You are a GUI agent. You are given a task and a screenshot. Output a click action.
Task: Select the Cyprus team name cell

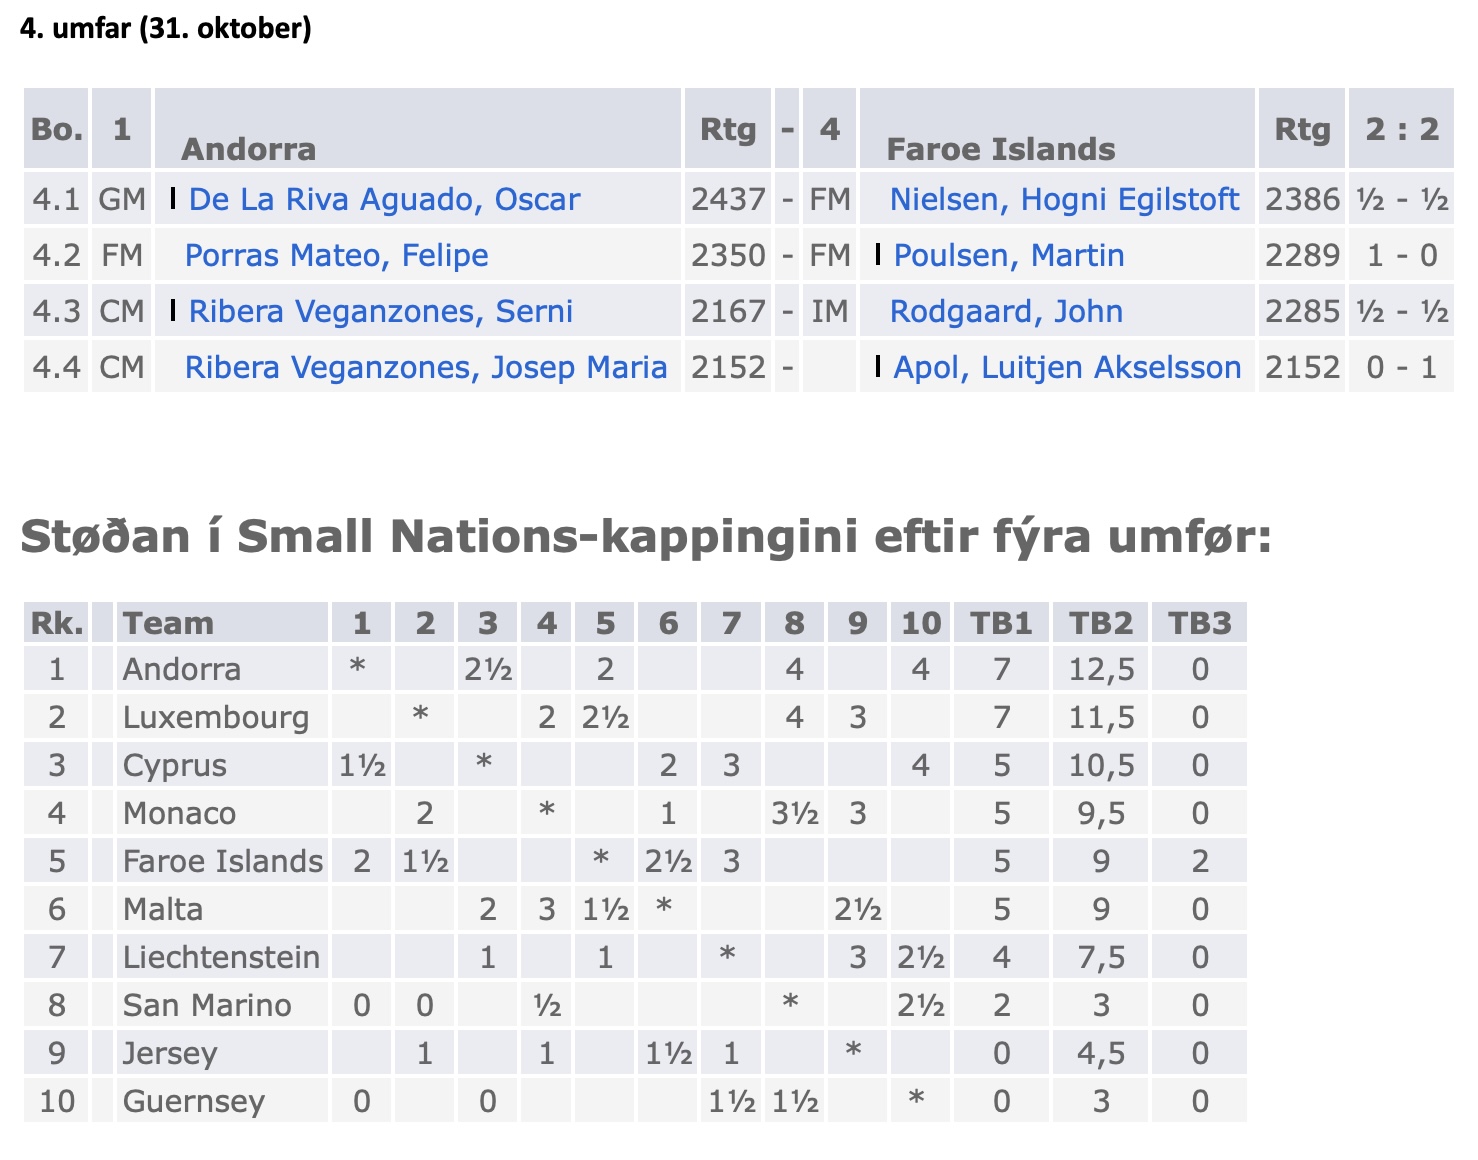[175, 765]
